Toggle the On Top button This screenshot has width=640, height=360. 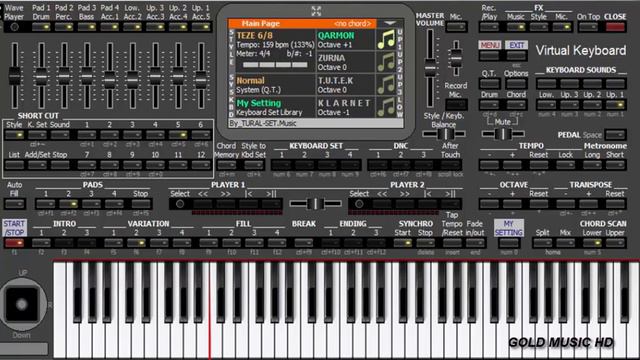(x=588, y=27)
